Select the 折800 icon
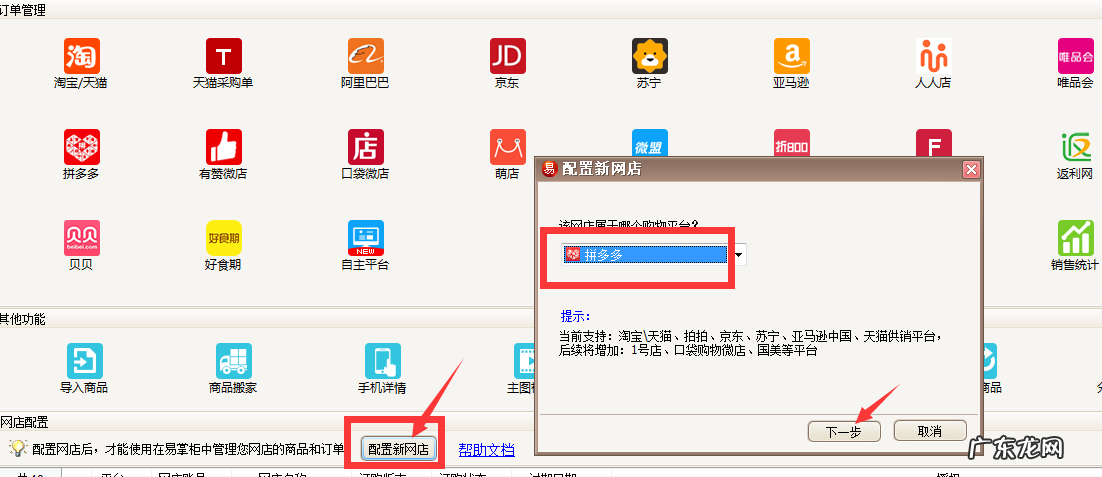This screenshot has width=1102, height=477. 791,143
